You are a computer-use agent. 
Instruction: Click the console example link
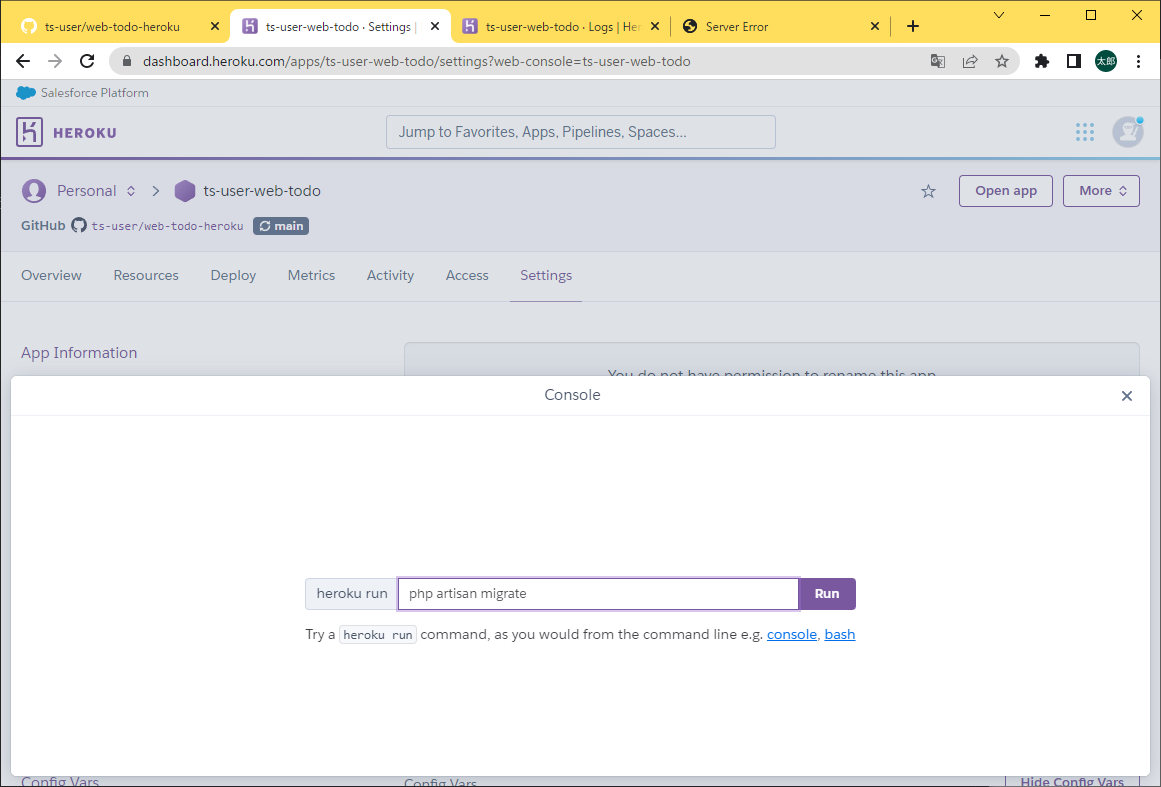point(792,634)
